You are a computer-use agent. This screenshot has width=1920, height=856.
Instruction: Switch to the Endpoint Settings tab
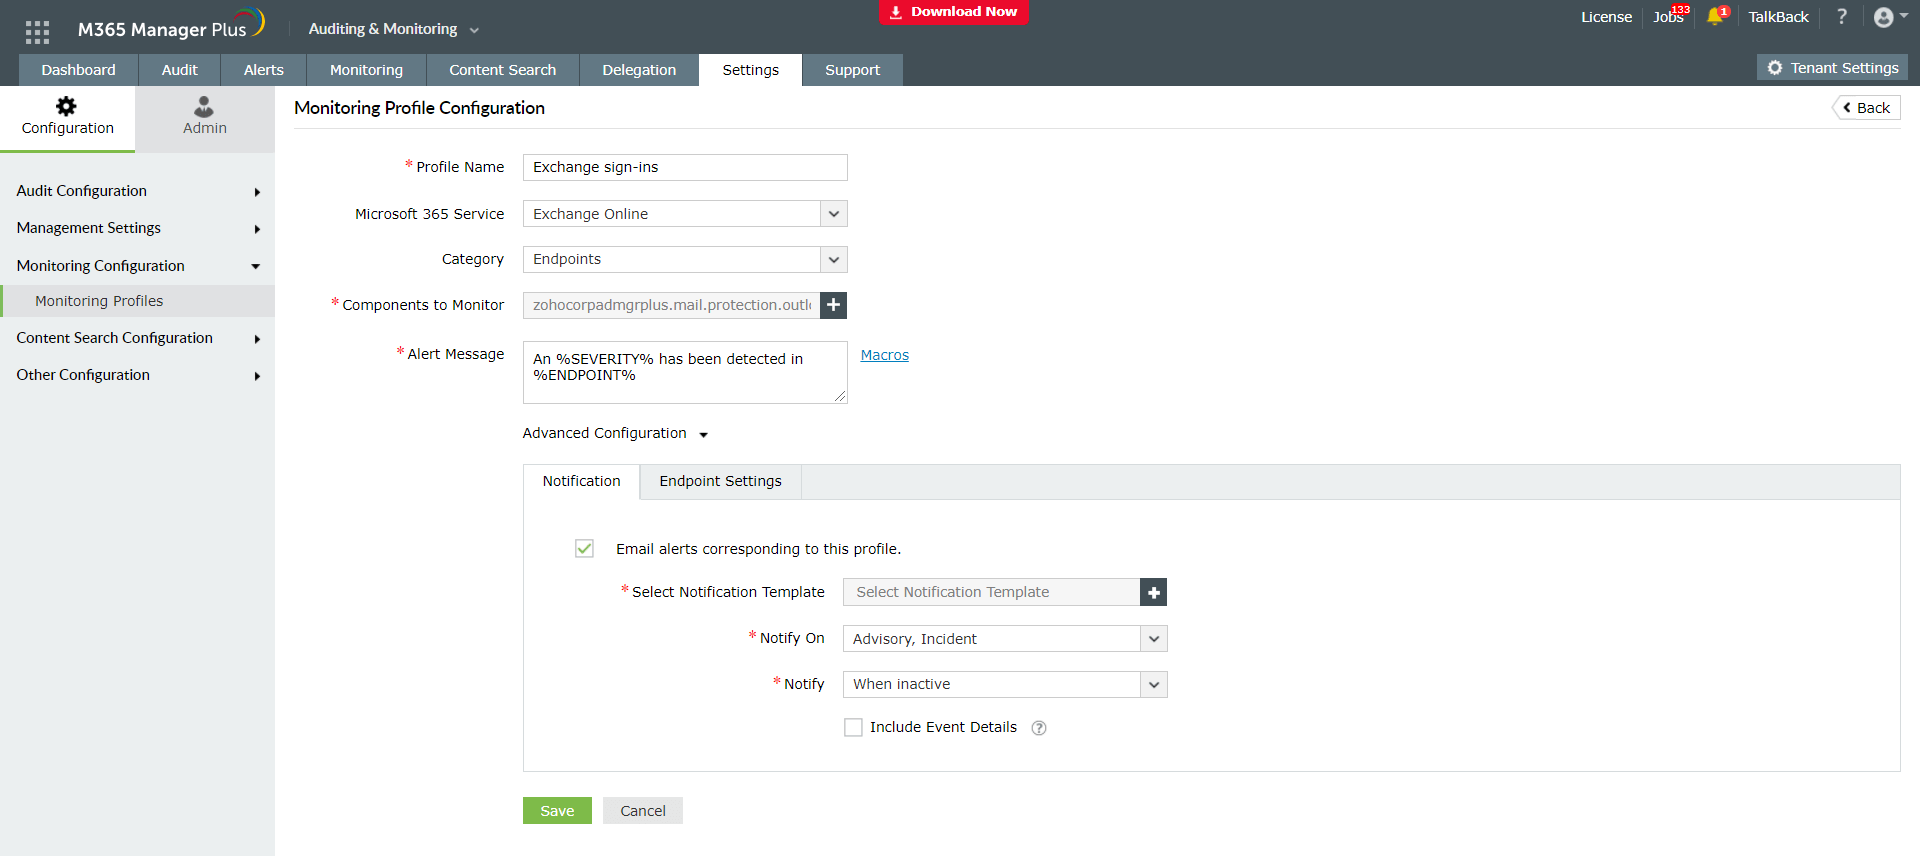coord(721,481)
